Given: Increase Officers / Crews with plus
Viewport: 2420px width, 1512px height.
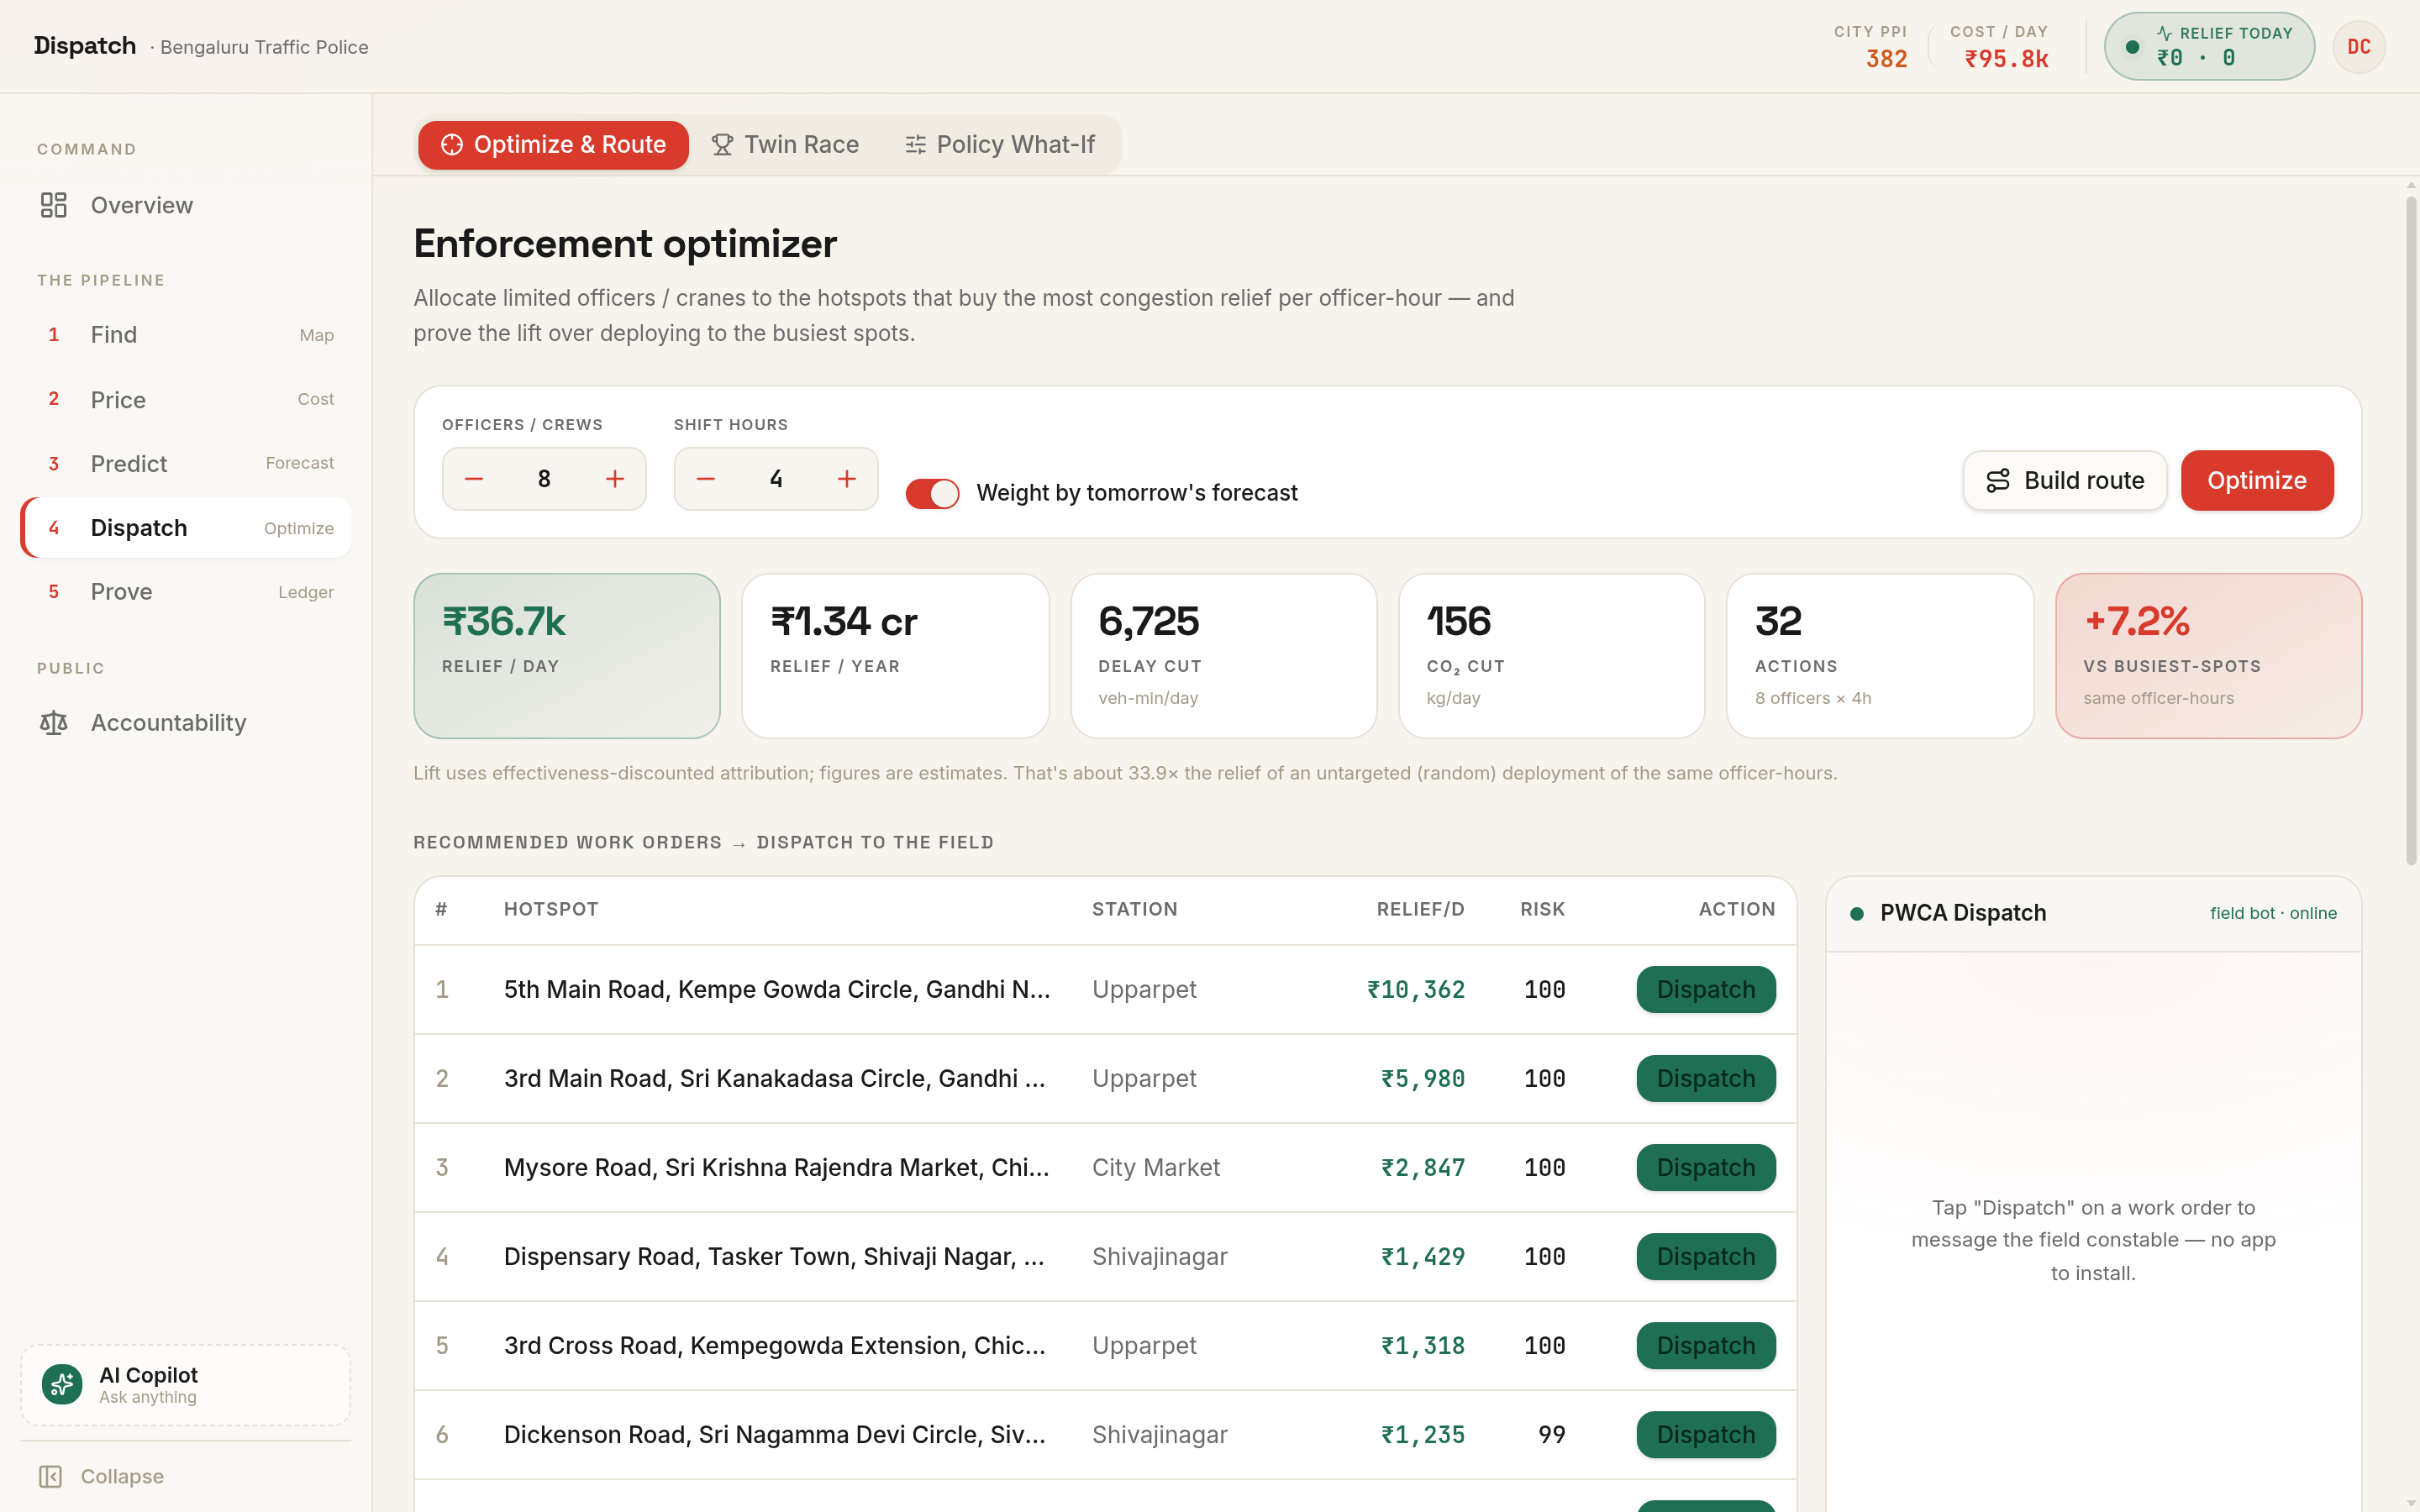Looking at the screenshot, I should (x=615, y=479).
